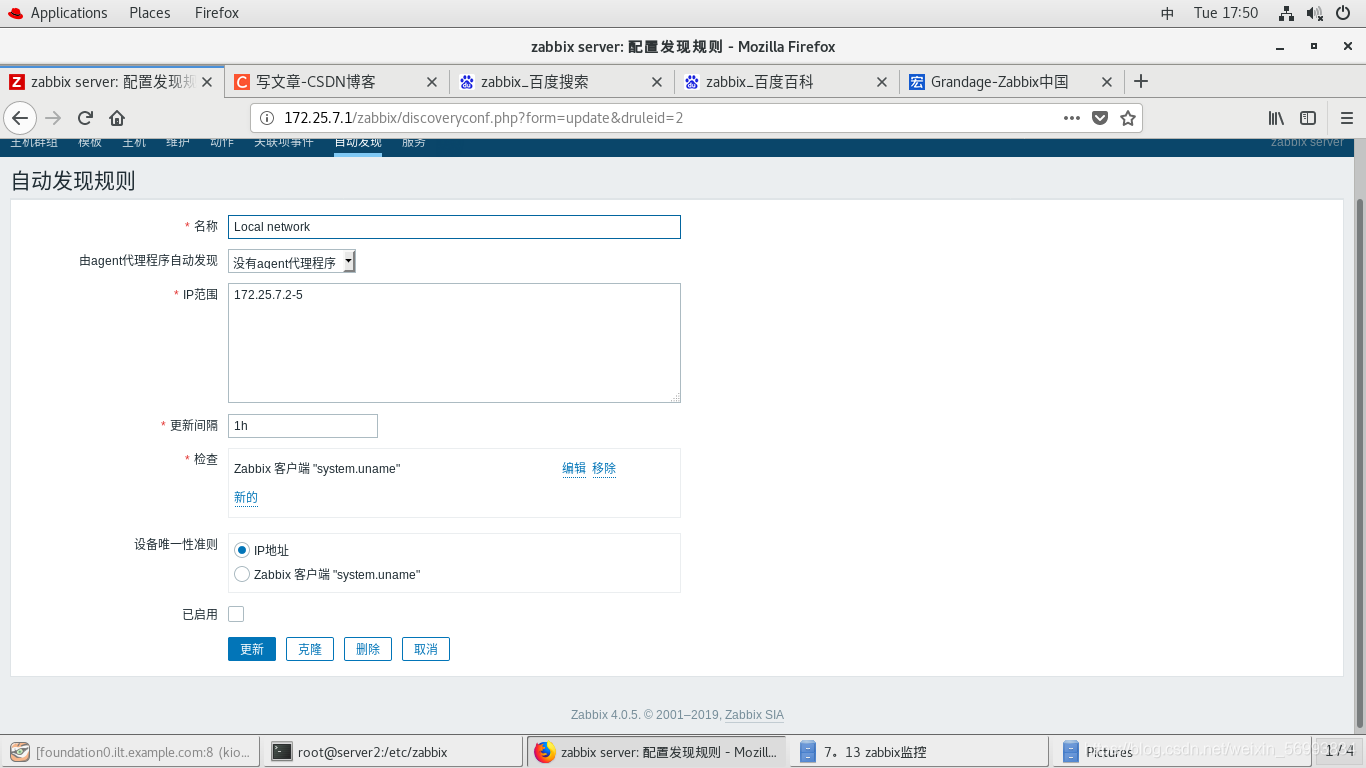Go to the Firefox home page

(x=117, y=118)
